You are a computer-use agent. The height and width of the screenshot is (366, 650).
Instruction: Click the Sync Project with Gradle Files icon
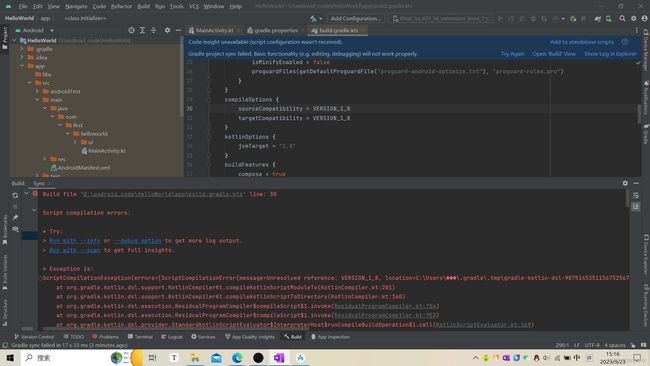[x=597, y=19]
